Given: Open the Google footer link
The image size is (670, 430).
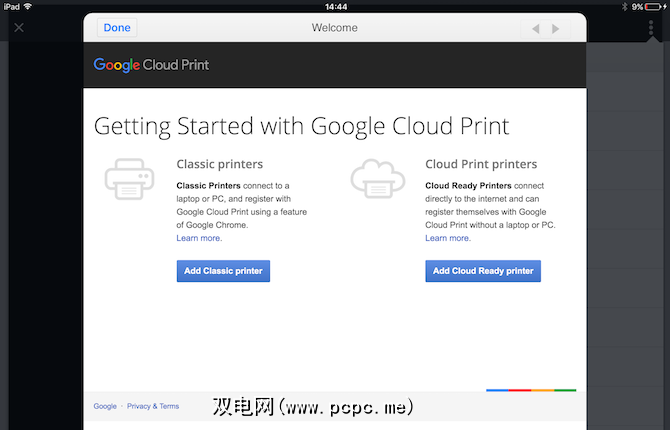Looking at the screenshot, I should tap(105, 406).
